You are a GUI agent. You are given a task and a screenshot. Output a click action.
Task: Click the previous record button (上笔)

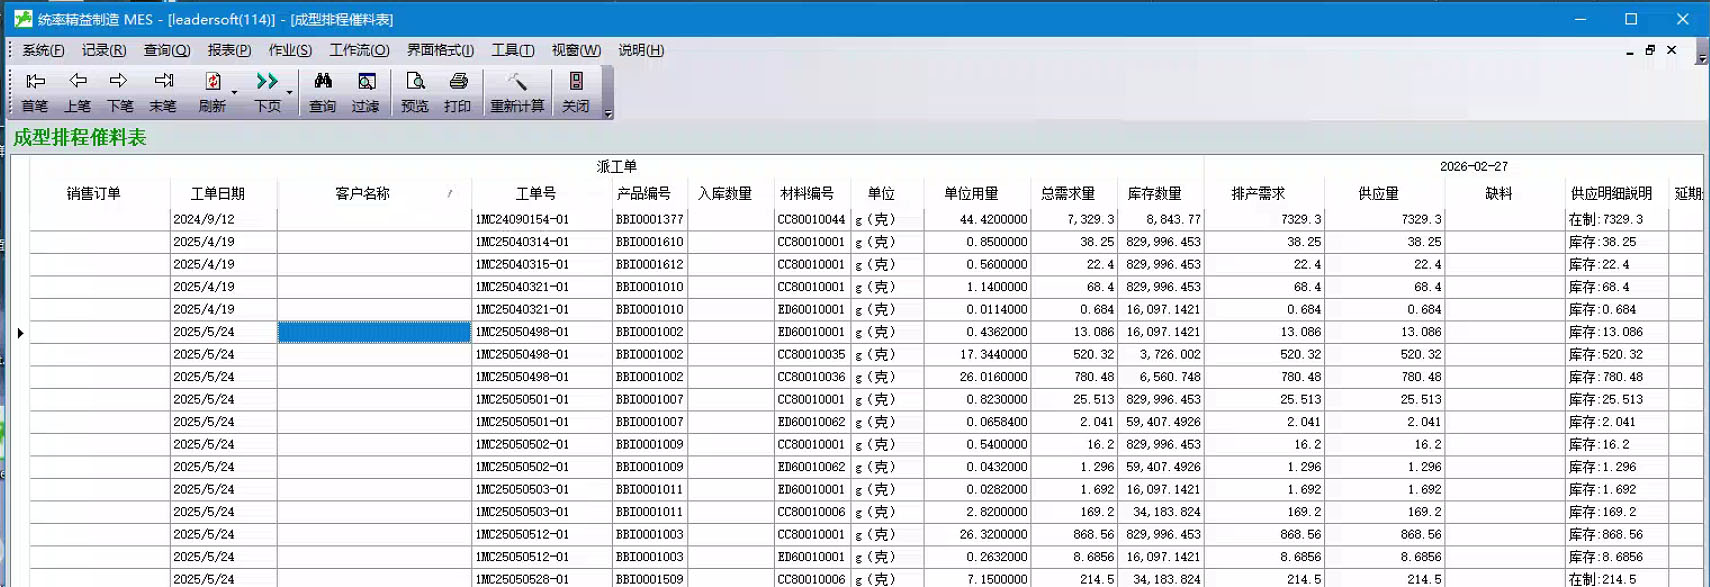click(77, 91)
